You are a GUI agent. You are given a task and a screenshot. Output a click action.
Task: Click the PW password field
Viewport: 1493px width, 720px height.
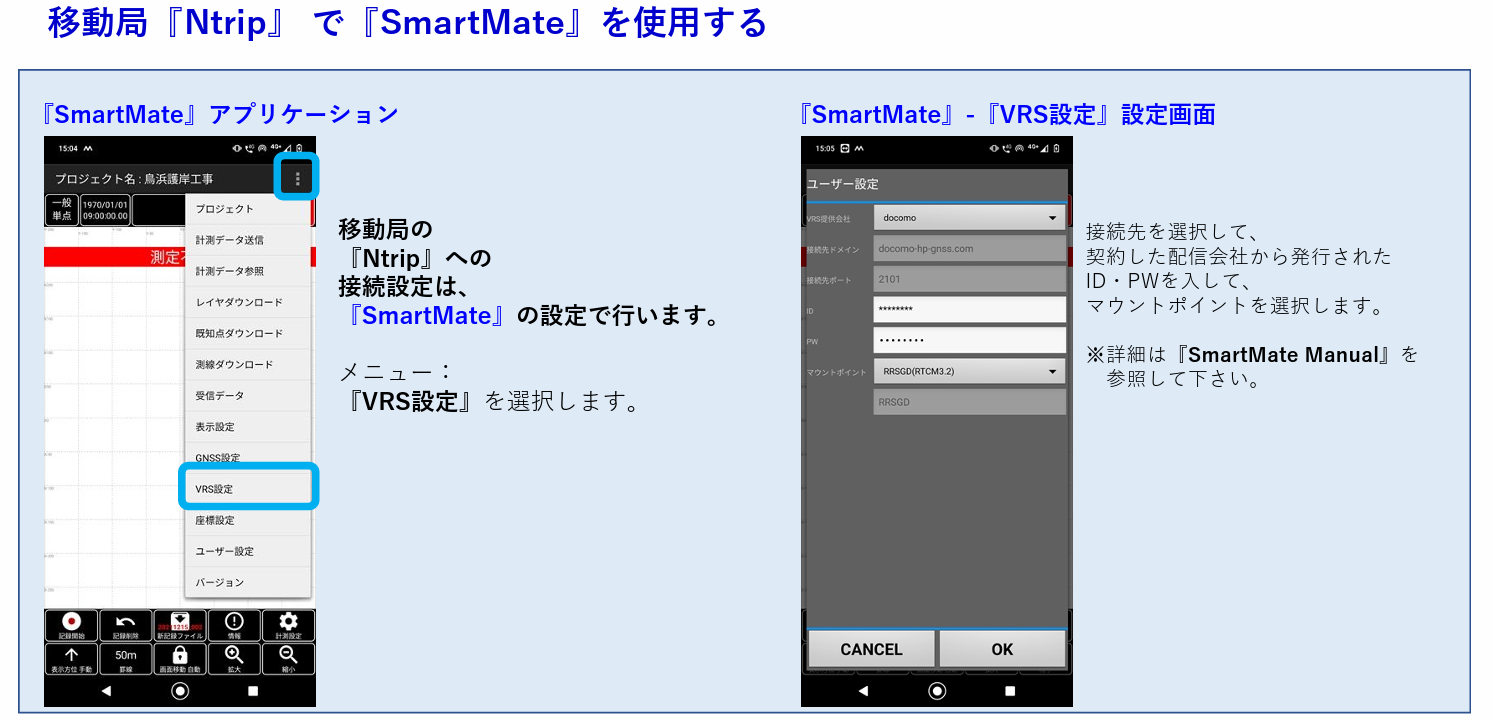pyautogui.click(x=969, y=340)
